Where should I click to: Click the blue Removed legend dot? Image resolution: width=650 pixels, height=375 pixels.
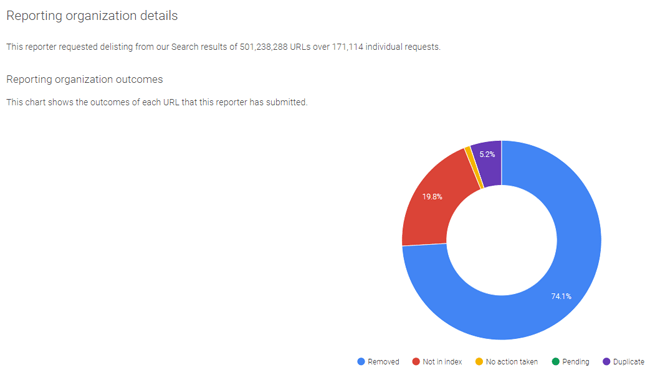coord(361,361)
